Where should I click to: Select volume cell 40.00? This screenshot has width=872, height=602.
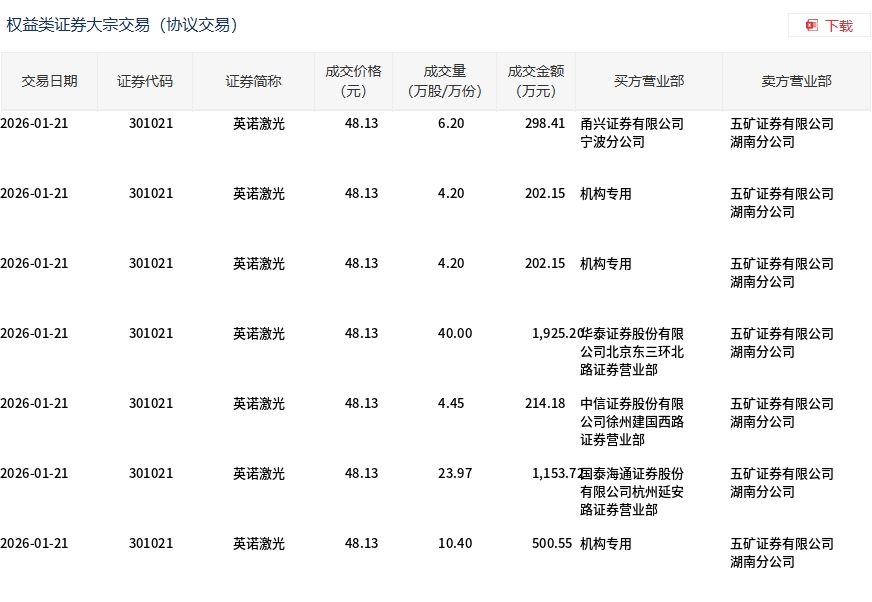(x=454, y=333)
